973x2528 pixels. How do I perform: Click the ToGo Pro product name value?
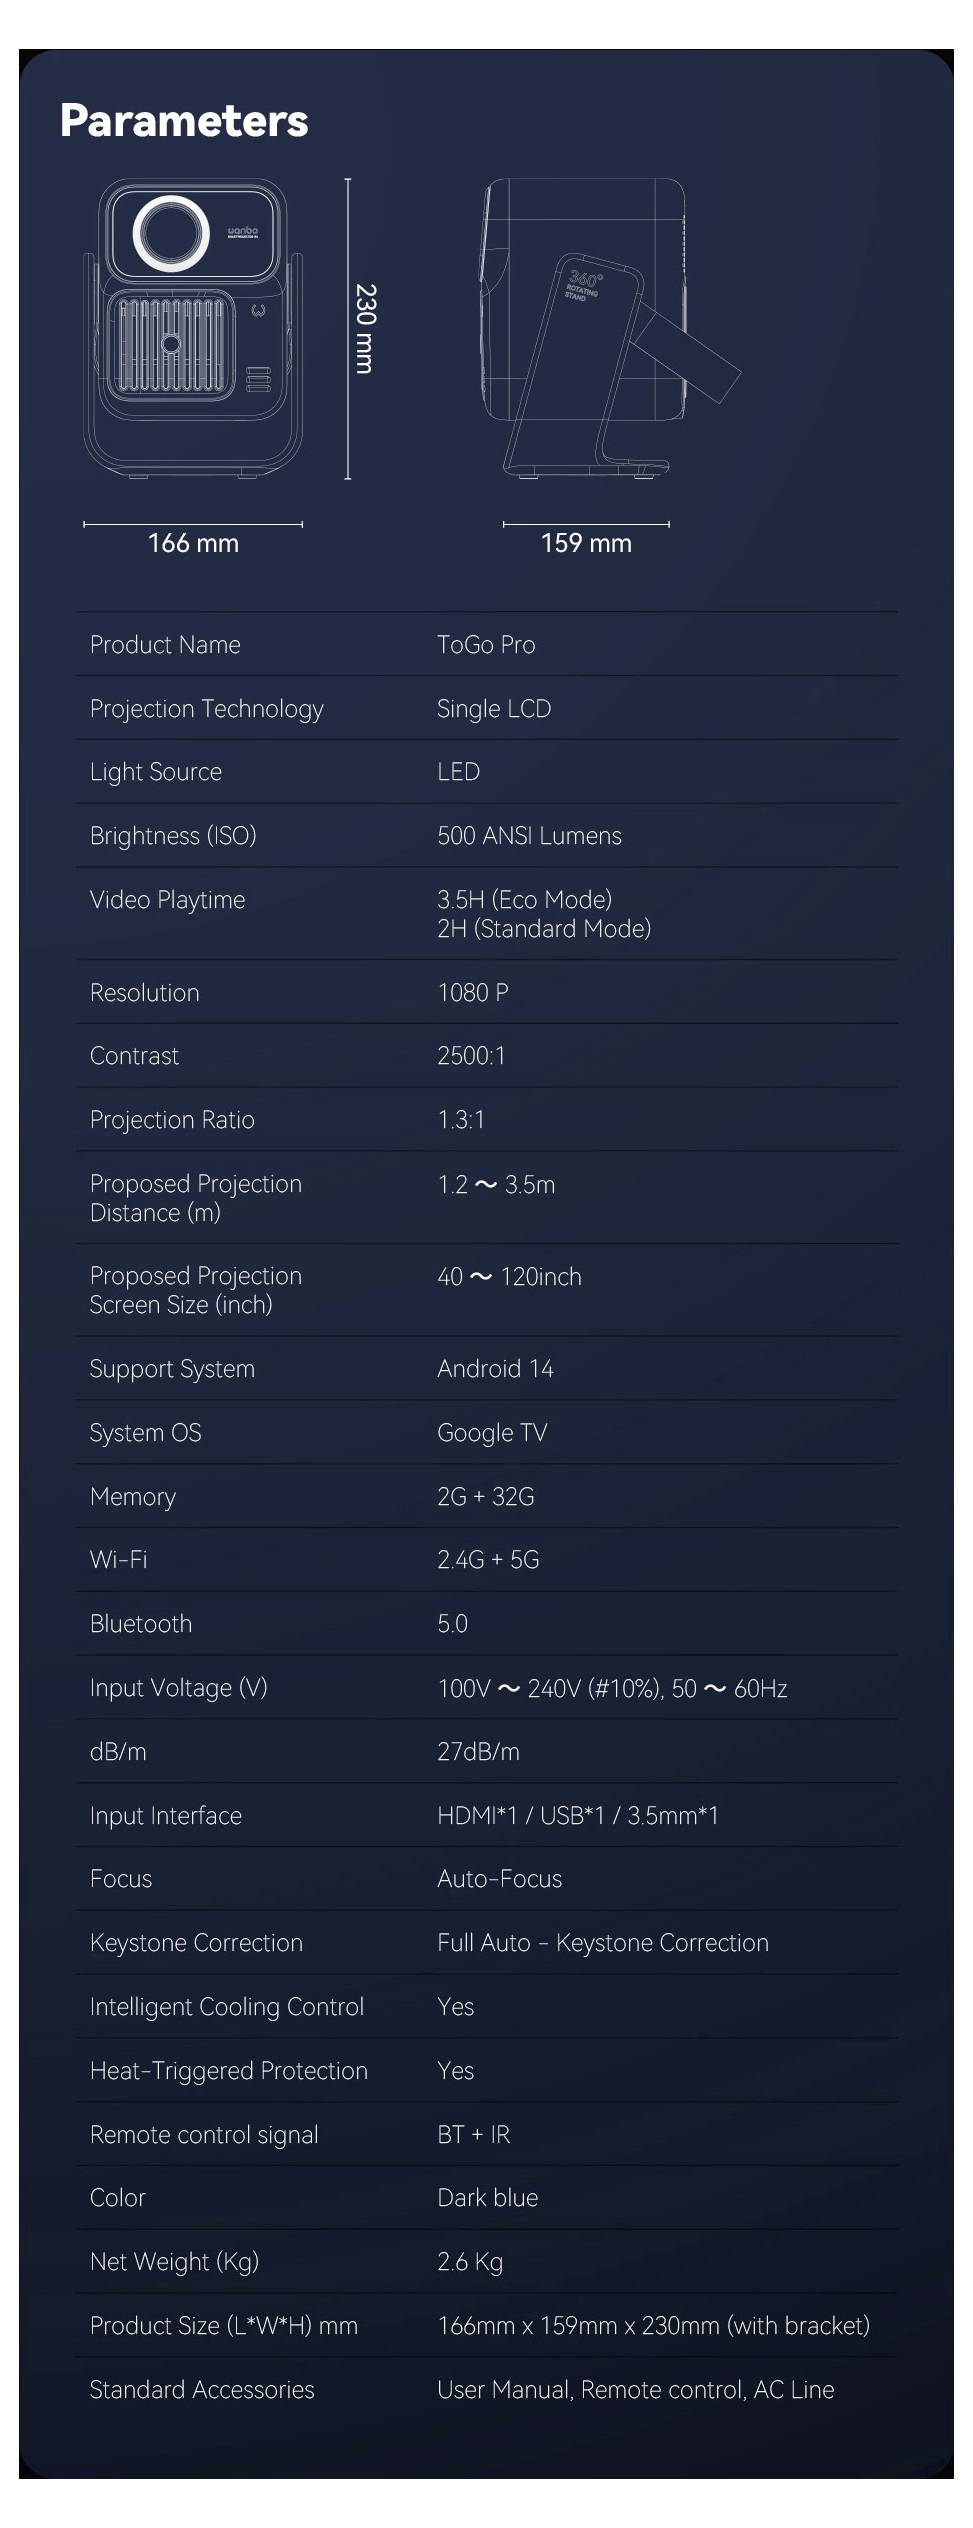pos(486,645)
